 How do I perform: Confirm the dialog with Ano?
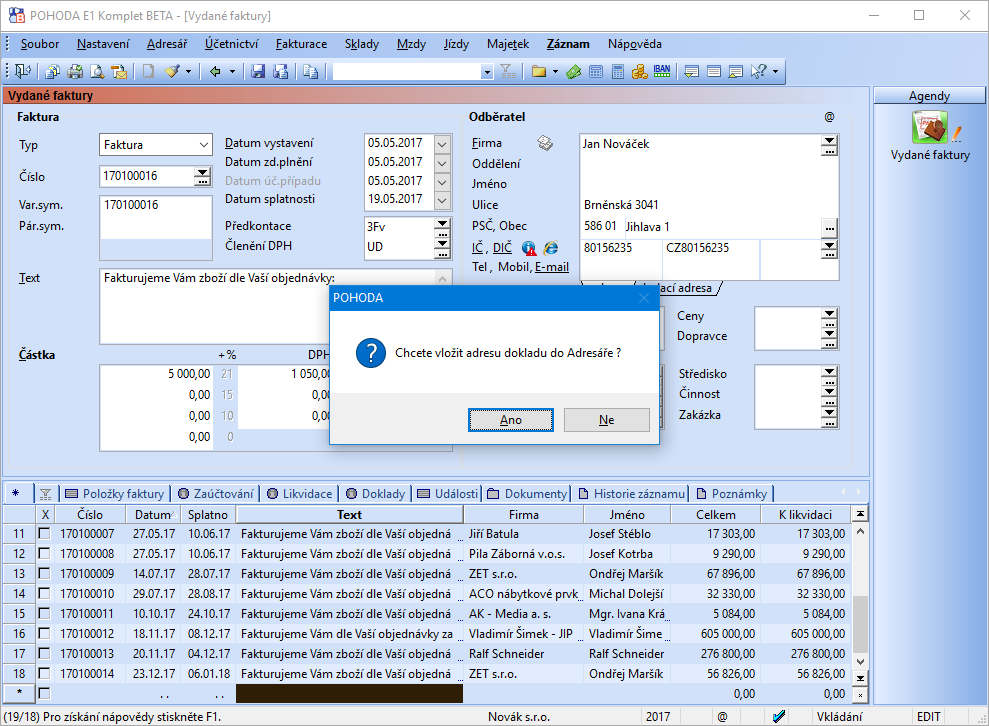click(x=511, y=420)
